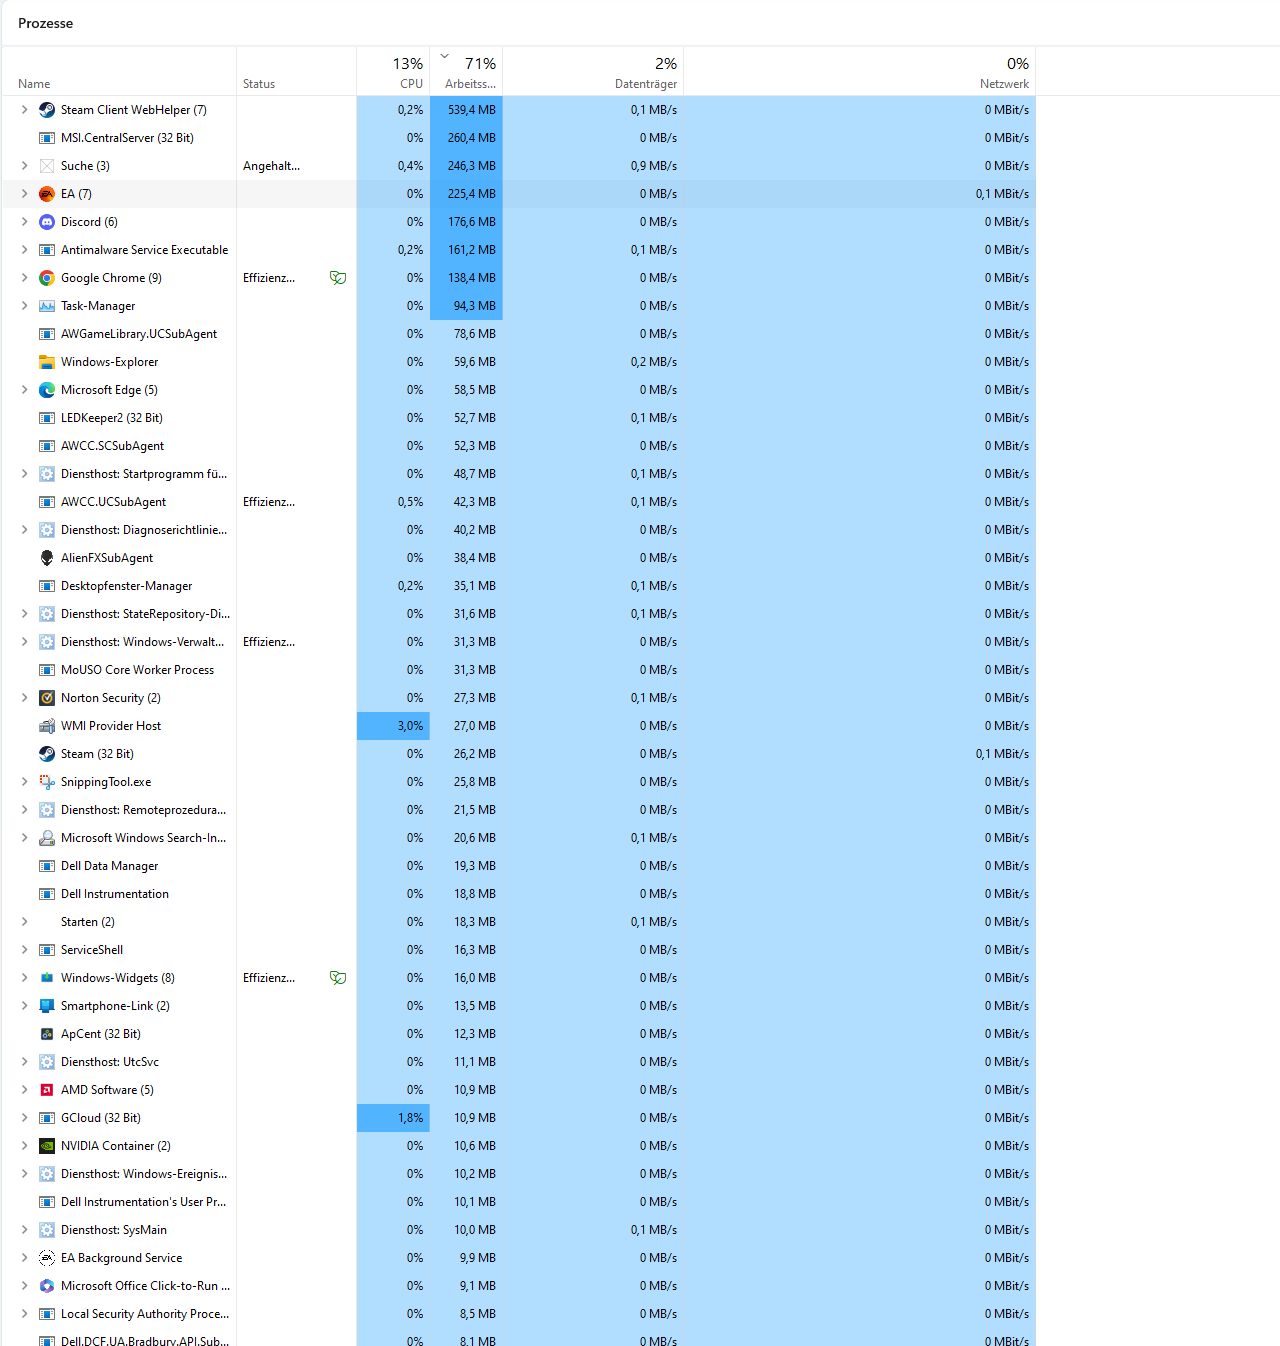
Task: Click the 1,8% CPU value of GCloud
Action: click(410, 1118)
